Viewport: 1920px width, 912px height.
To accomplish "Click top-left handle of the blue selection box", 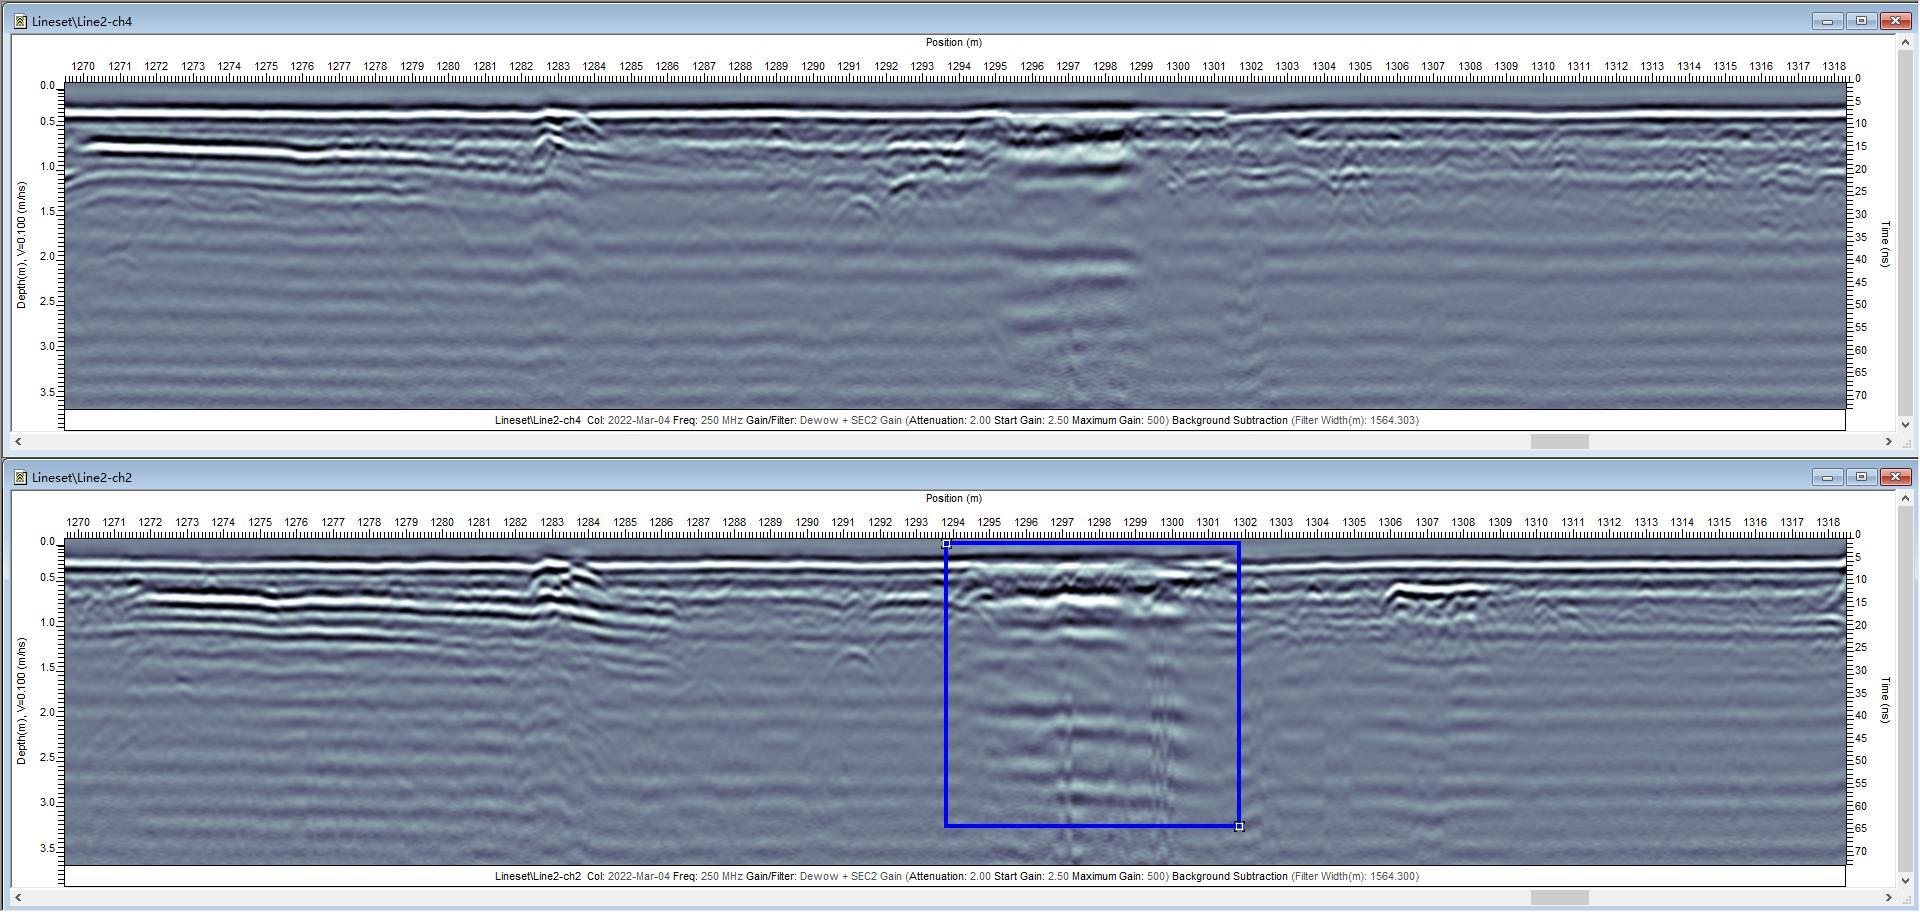I will pyautogui.click(x=946, y=543).
